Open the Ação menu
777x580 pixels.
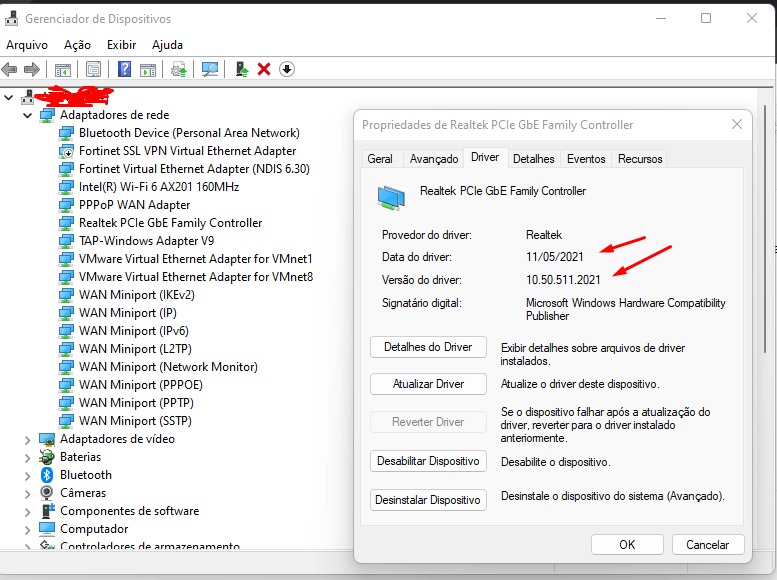click(77, 45)
